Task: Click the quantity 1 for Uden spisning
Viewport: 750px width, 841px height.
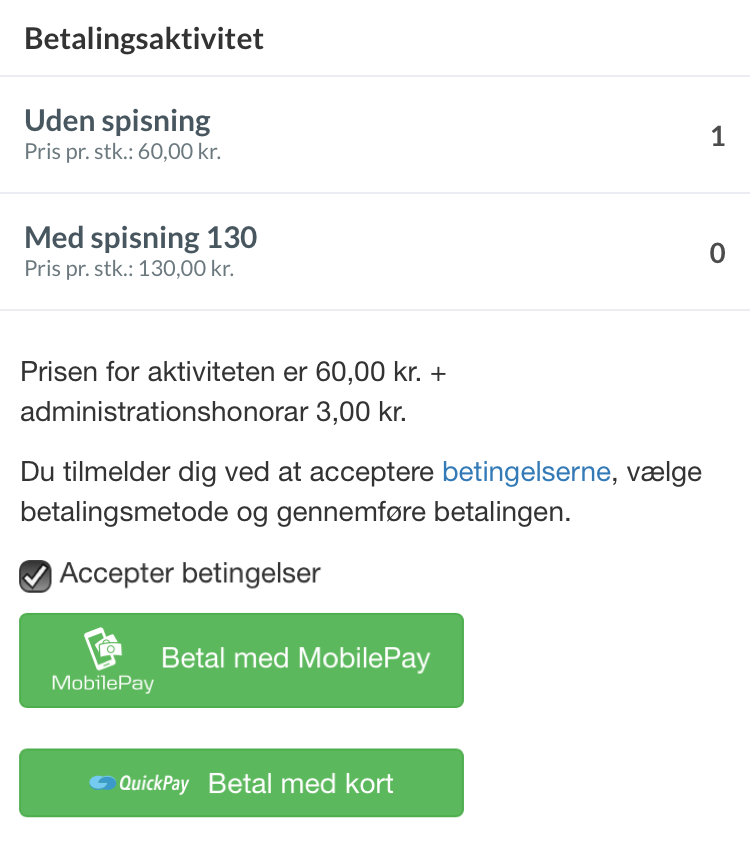Action: 717,136
